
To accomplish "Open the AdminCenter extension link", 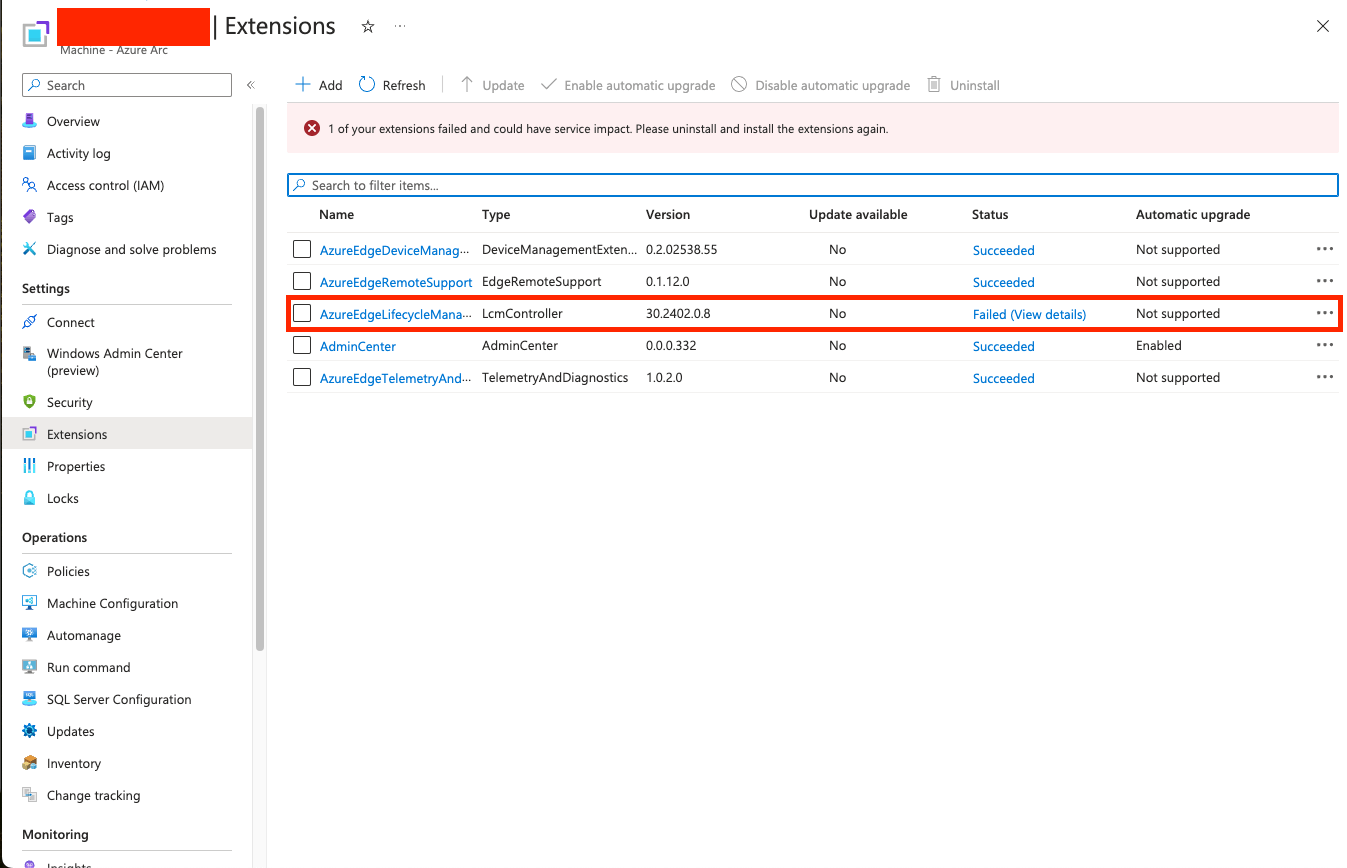I will 358,346.
